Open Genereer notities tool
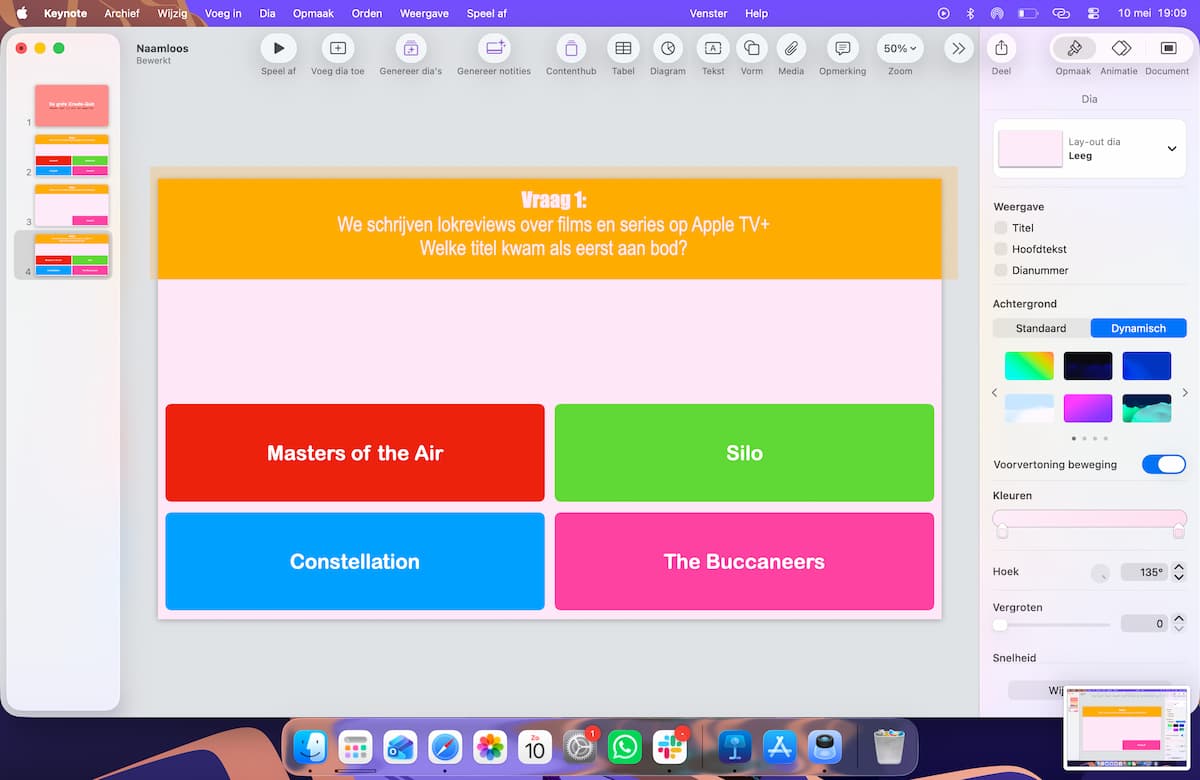1200x780 pixels. click(494, 48)
